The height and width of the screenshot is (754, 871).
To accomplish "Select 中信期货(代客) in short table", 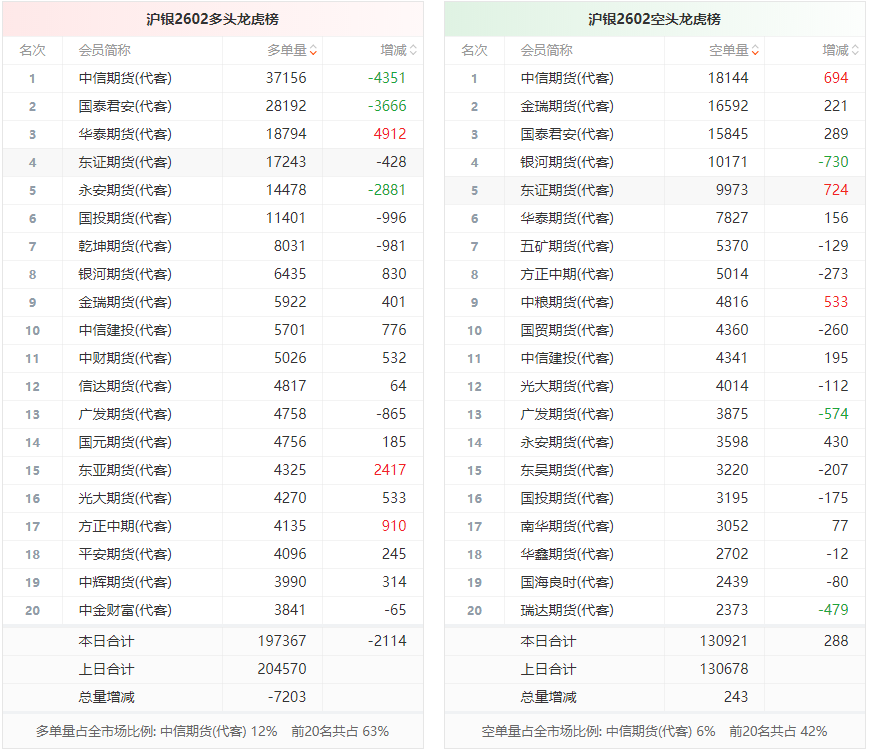I will click(x=567, y=78).
